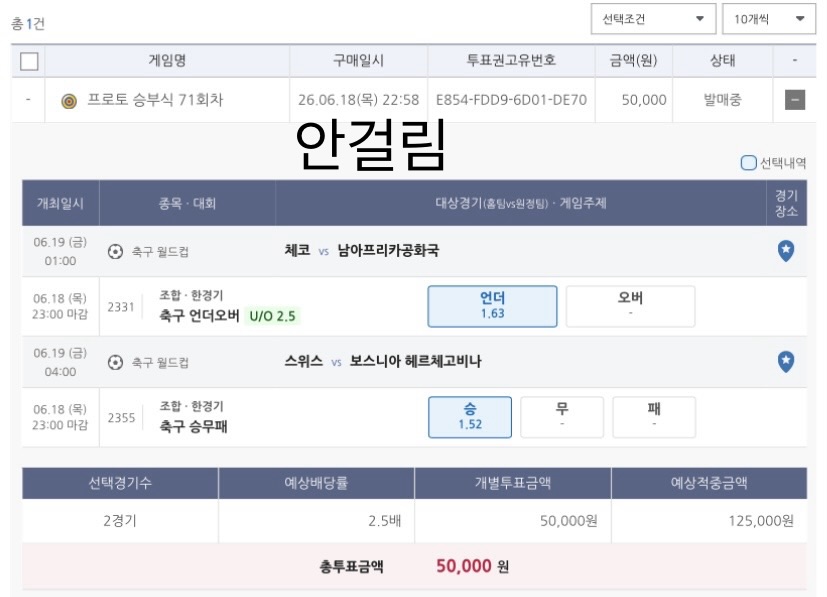The height and width of the screenshot is (597, 827).
Task: Select the 승 1.52 option
Action: click(x=470, y=417)
